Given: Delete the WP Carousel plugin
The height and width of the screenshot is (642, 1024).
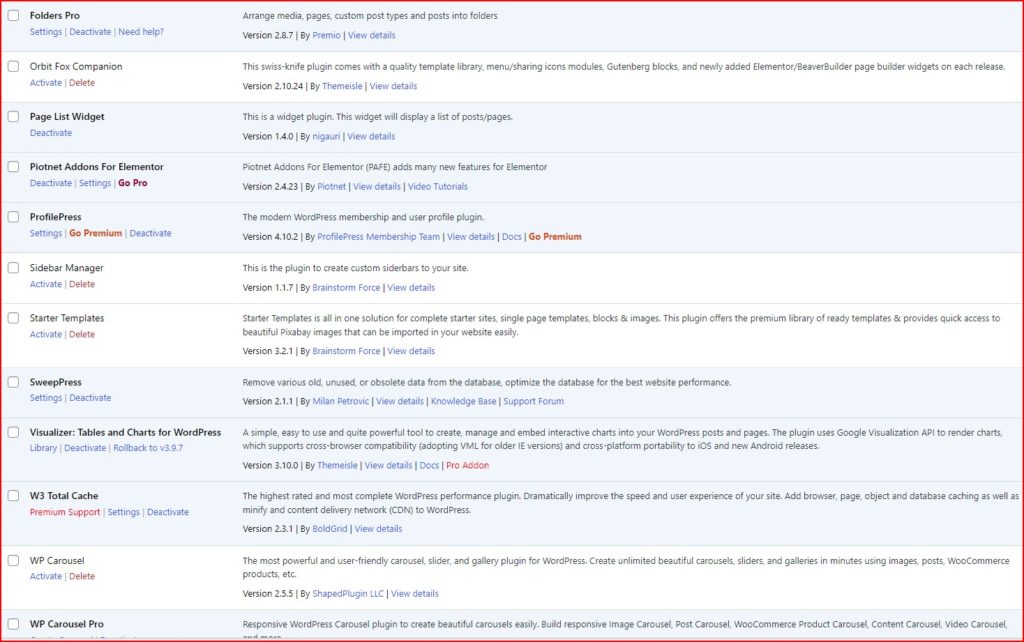Looking at the screenshot, I should [82, 576].
